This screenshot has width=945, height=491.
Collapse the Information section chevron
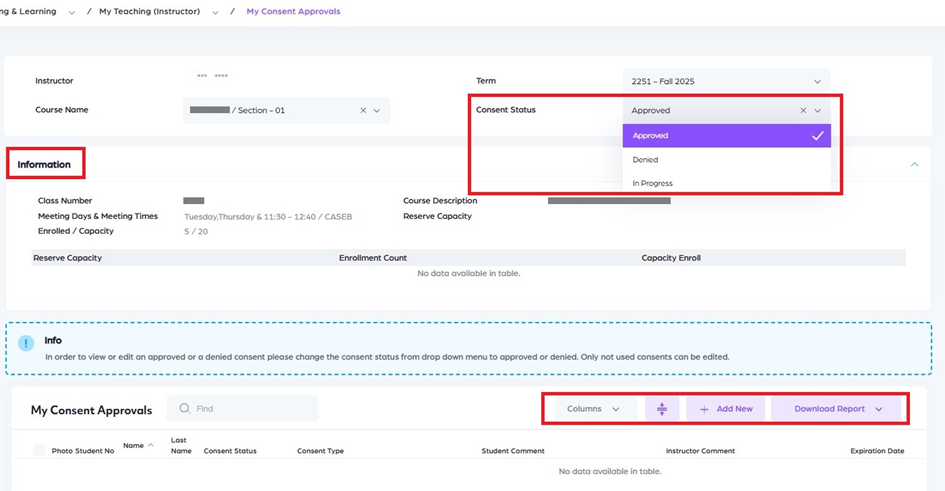click(914, 164)
